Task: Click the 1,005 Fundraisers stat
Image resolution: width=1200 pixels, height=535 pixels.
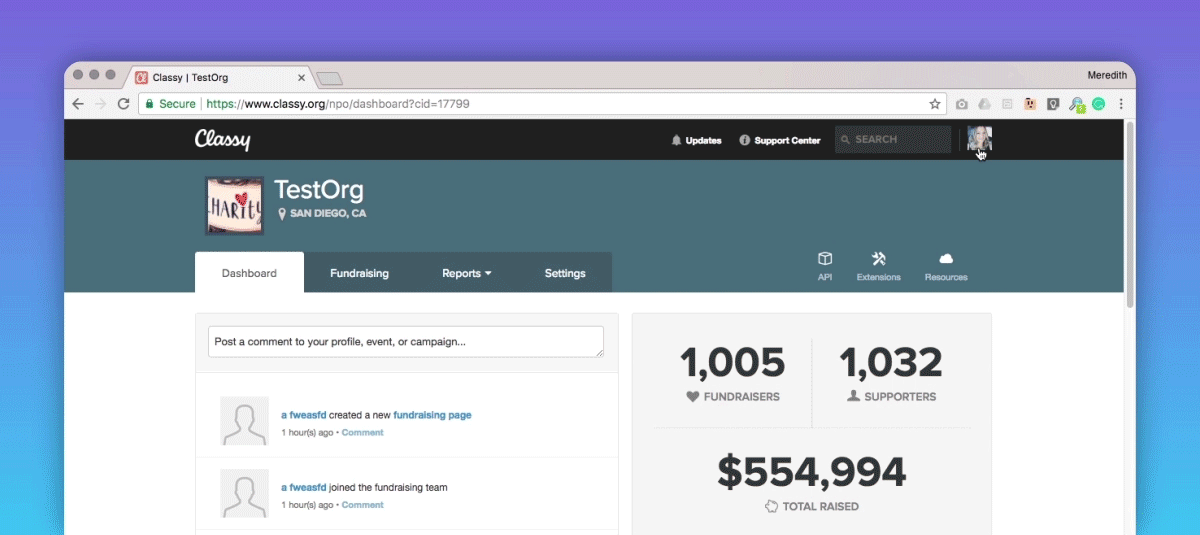Action: point(733,374)
